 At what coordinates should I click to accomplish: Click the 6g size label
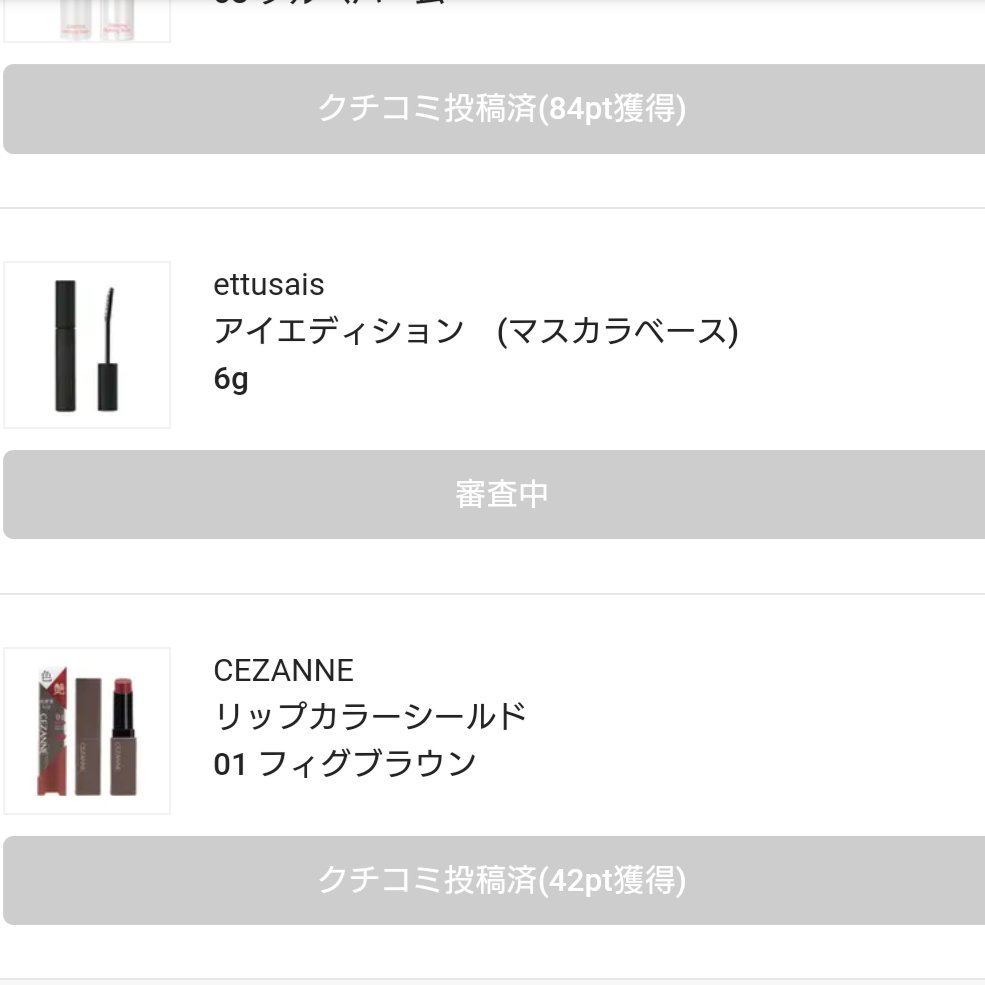coord(231,379)
